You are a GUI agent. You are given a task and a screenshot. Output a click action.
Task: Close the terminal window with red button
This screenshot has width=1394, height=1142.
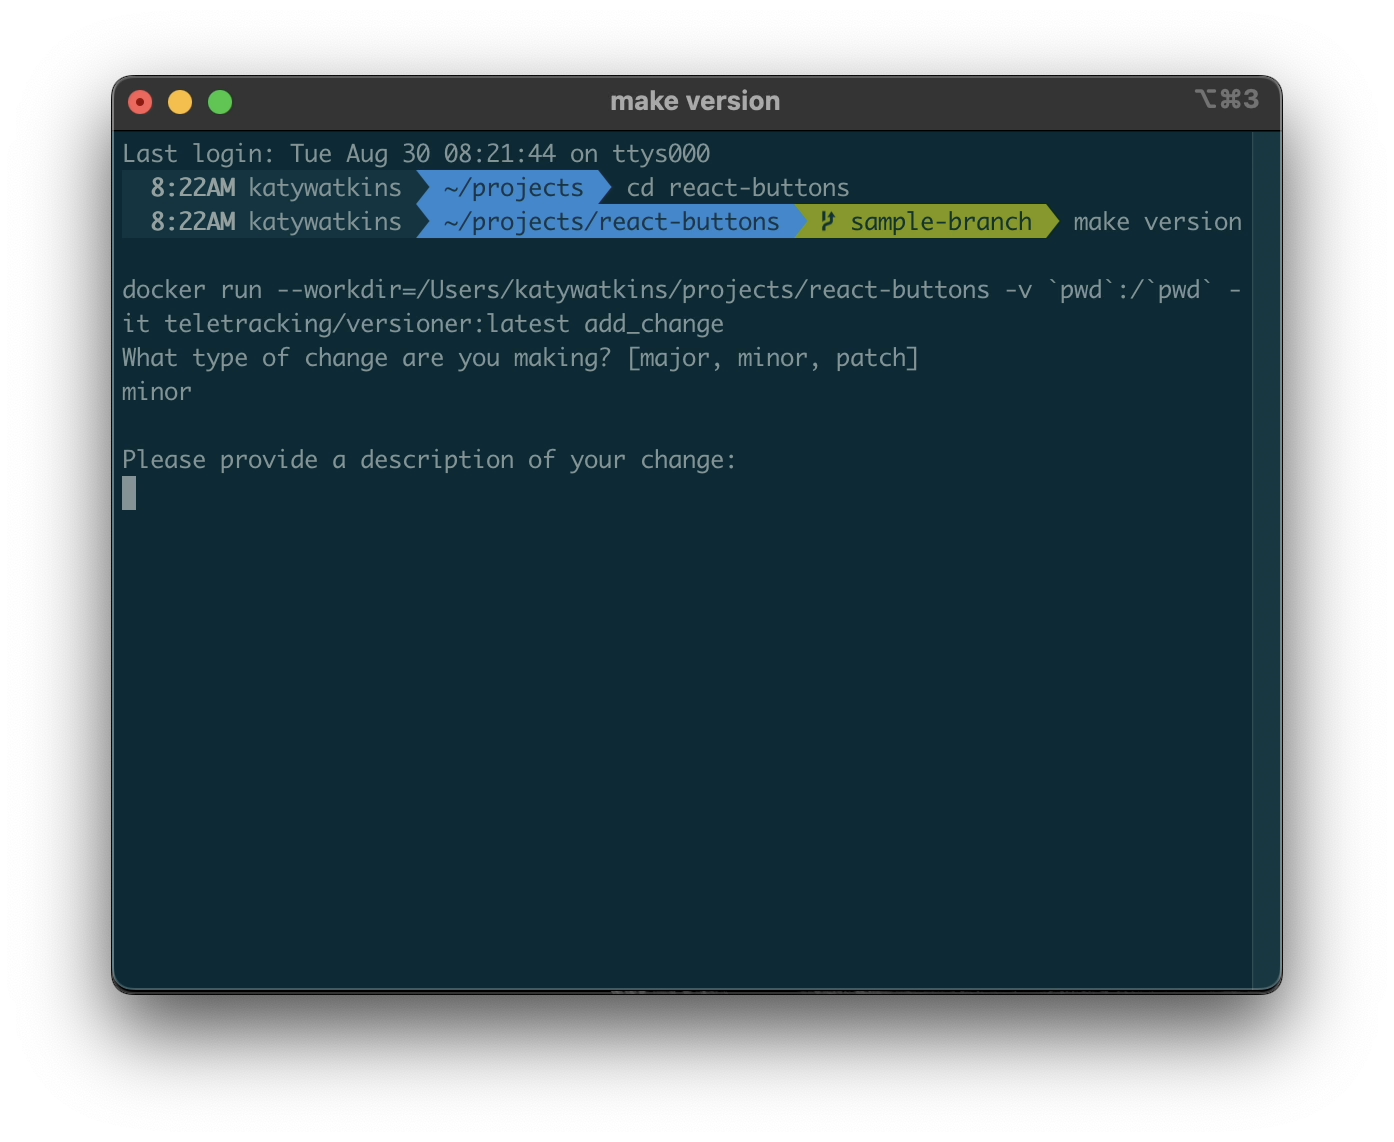pos(140,102)
